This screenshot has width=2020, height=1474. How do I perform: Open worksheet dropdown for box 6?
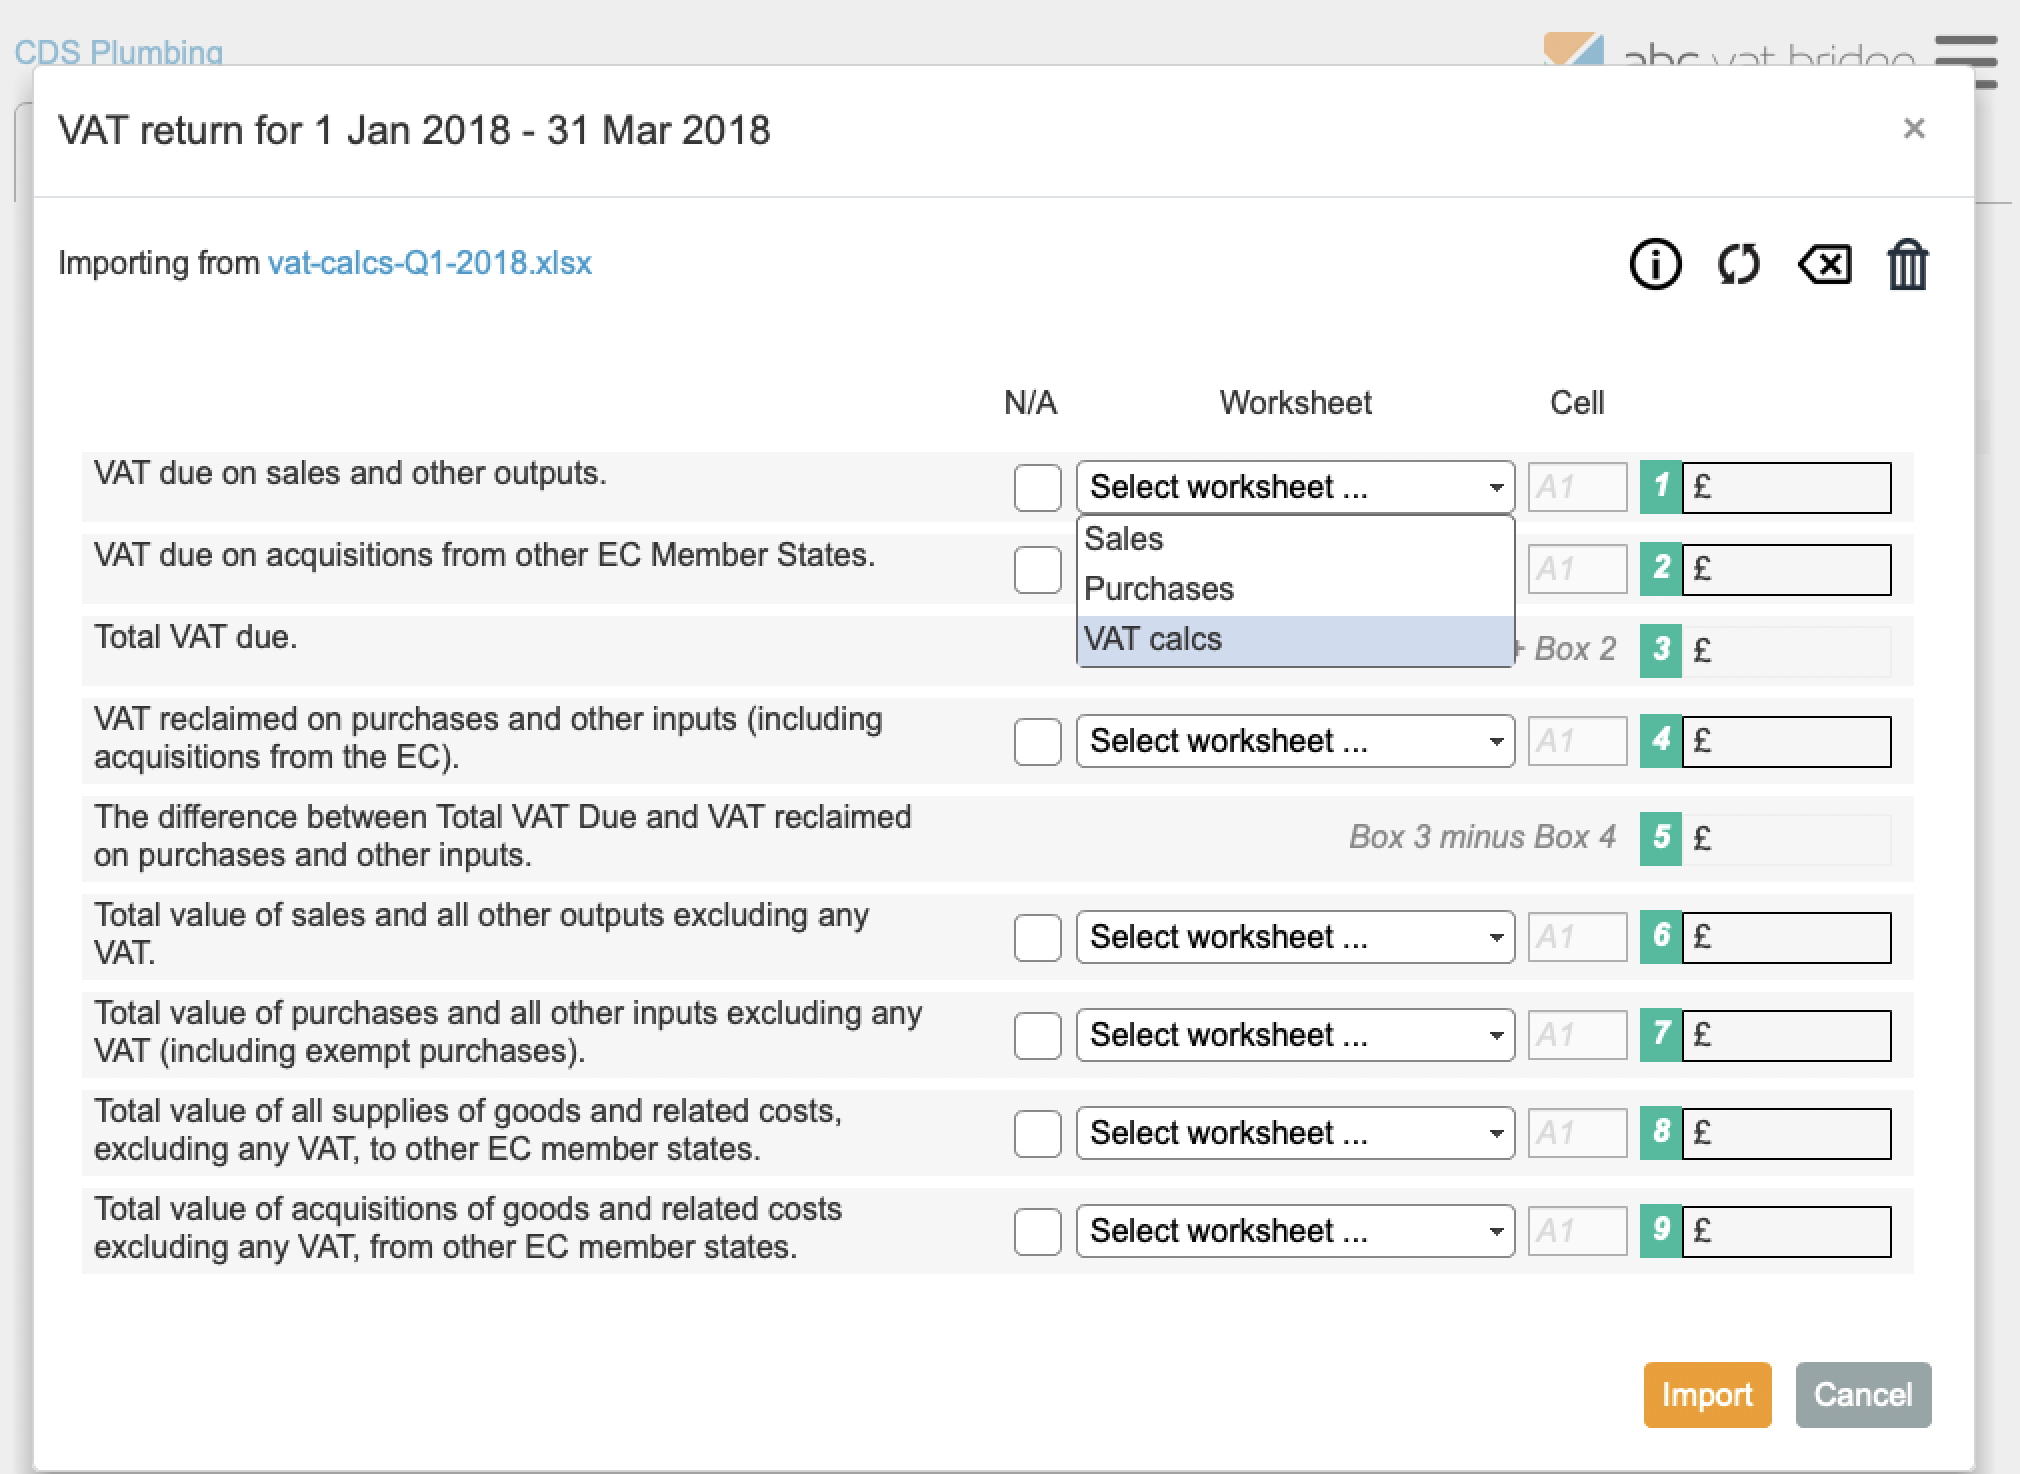point(1295,937)
